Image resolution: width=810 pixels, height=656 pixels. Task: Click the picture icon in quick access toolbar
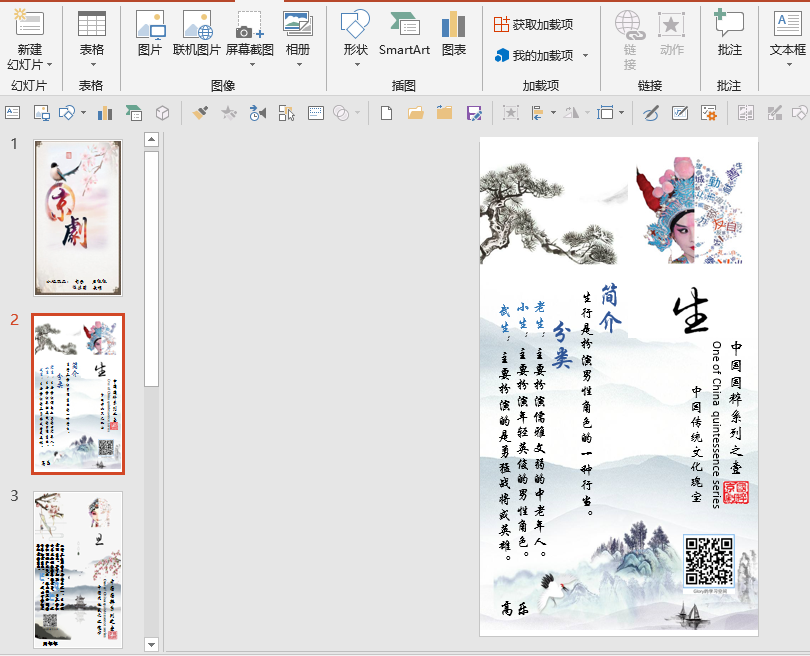[42, 113]
